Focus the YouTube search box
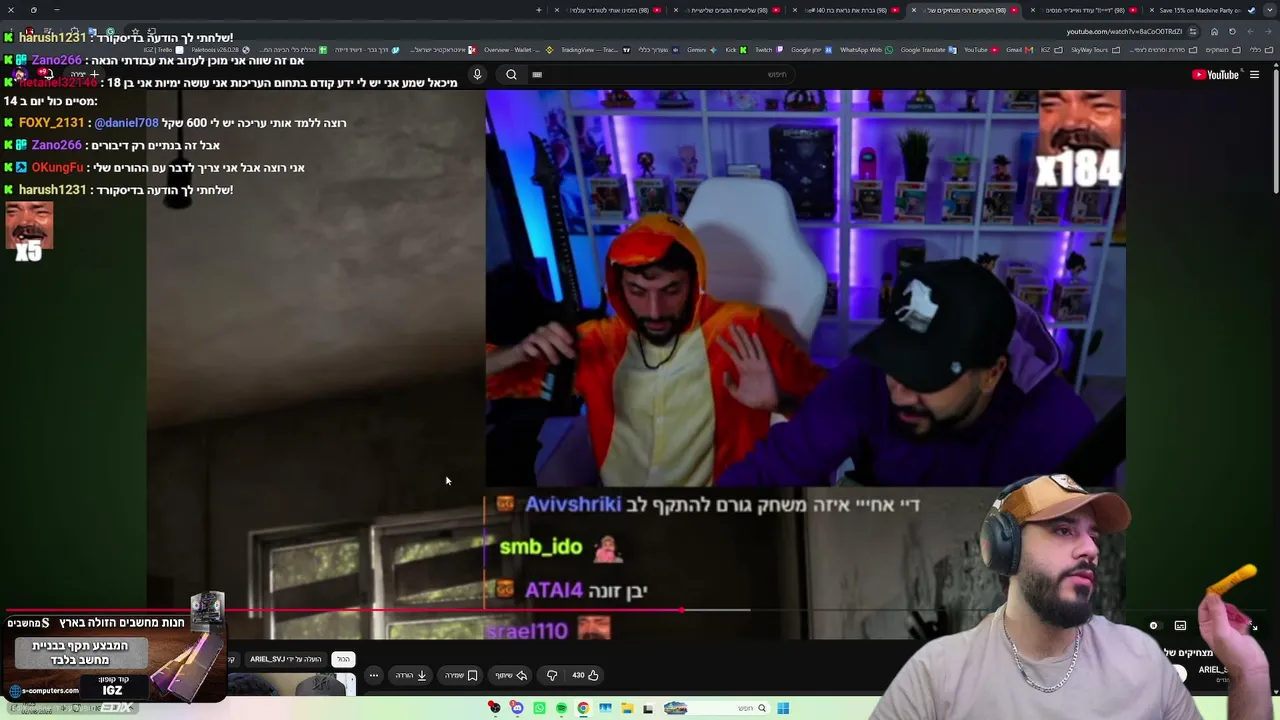The width and height of the screenshot is (1280, 720). [x=660, y=75]
